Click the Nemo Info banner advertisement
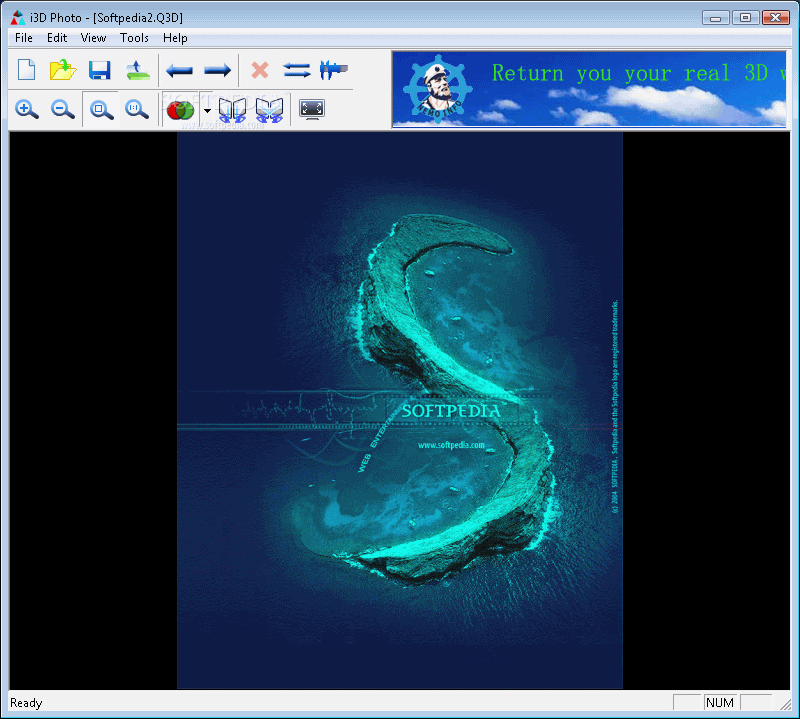This screenshot has width=800, height=719. 589,89
